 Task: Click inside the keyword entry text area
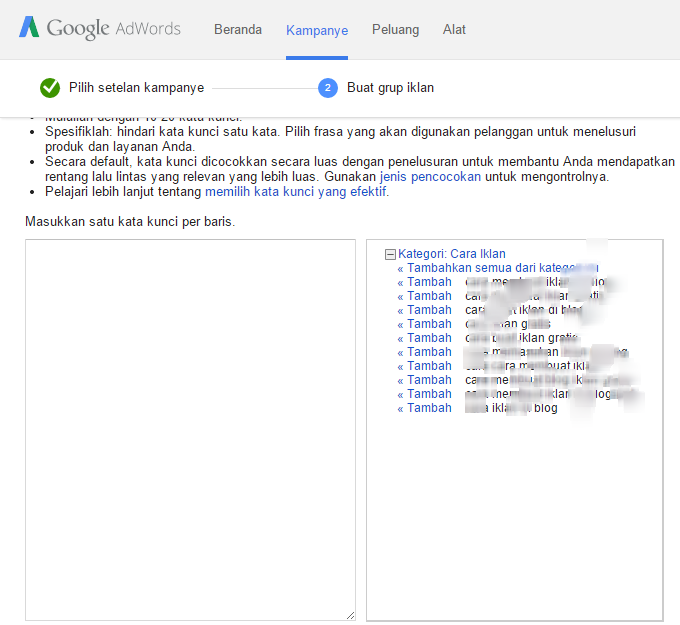(x=190, y=430)
